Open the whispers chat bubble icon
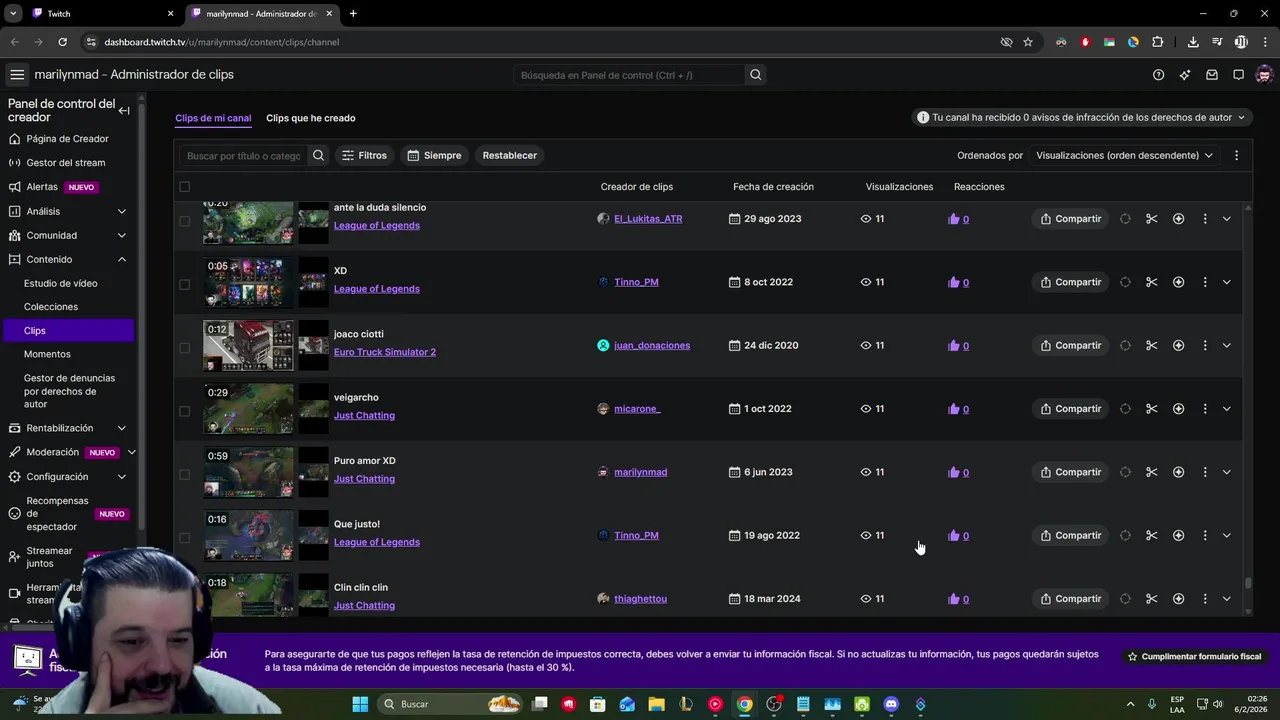Image resolution: width=1280 pixels, height=720 pixels. coord(1238,75)
